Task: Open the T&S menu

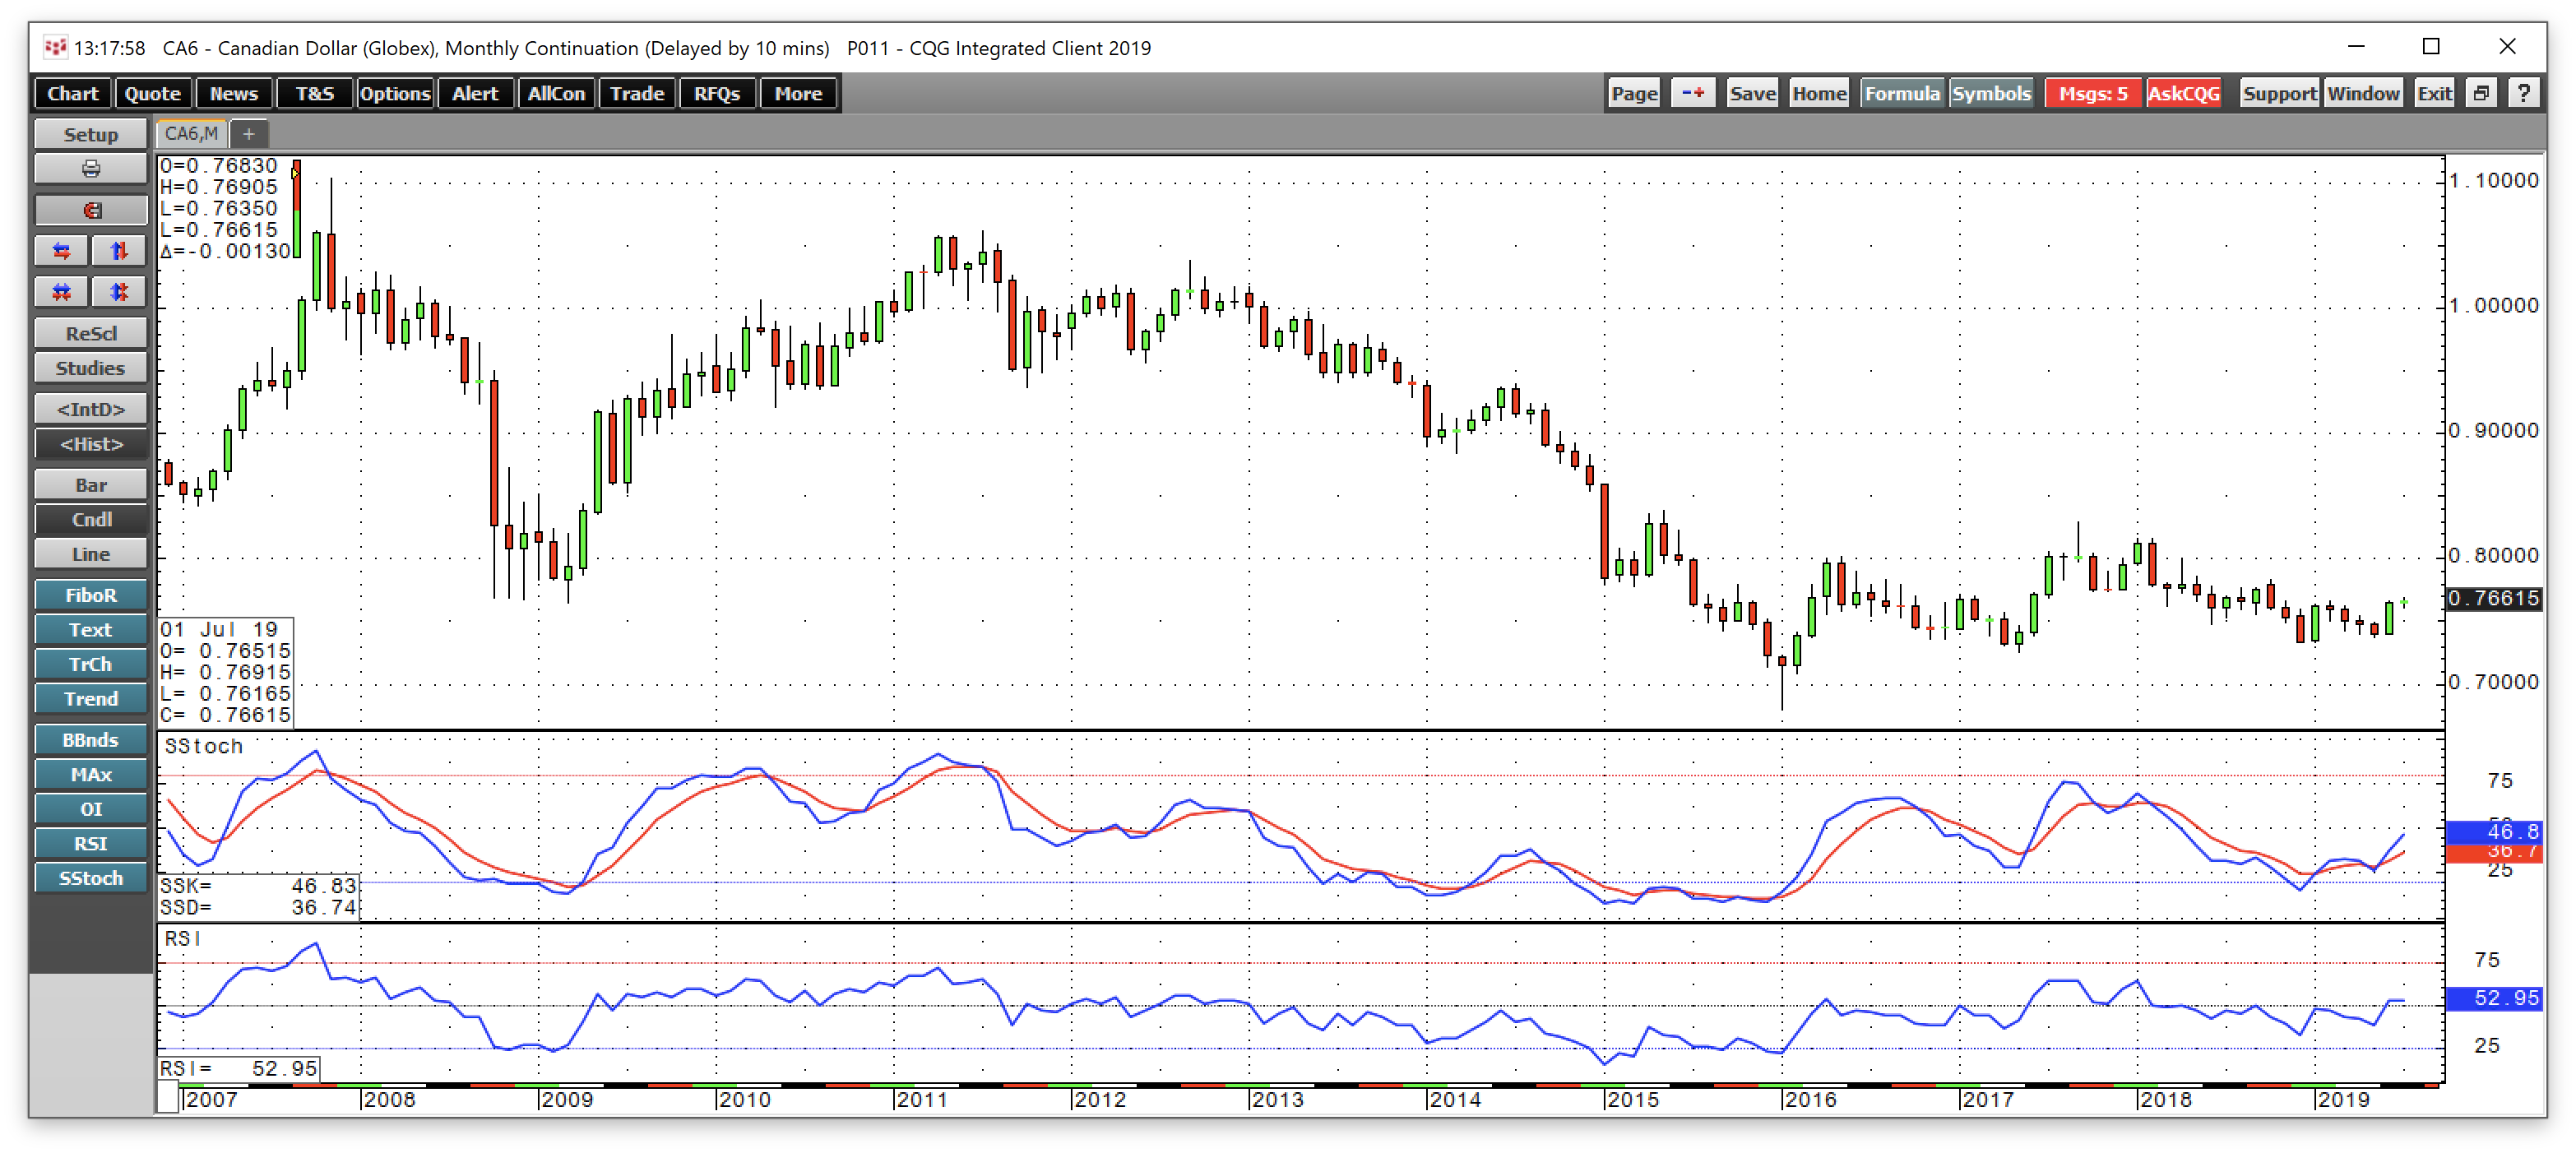Action: click(314, 93)
